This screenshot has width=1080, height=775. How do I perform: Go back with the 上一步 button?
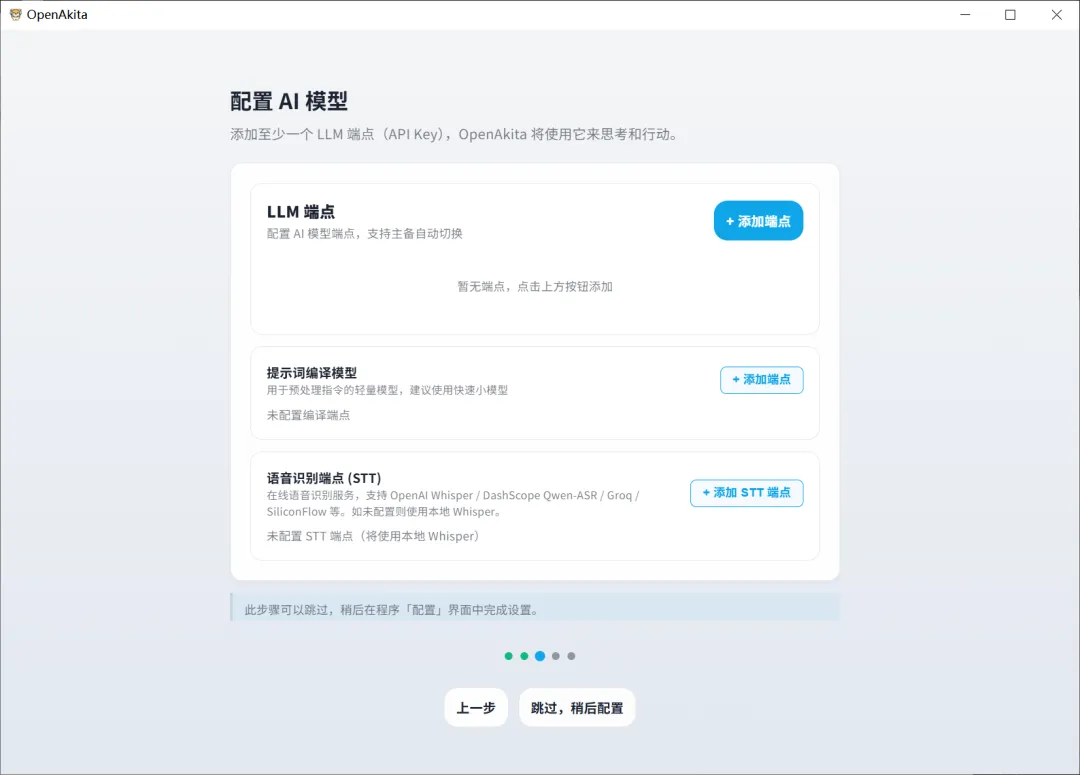(476, 707)
